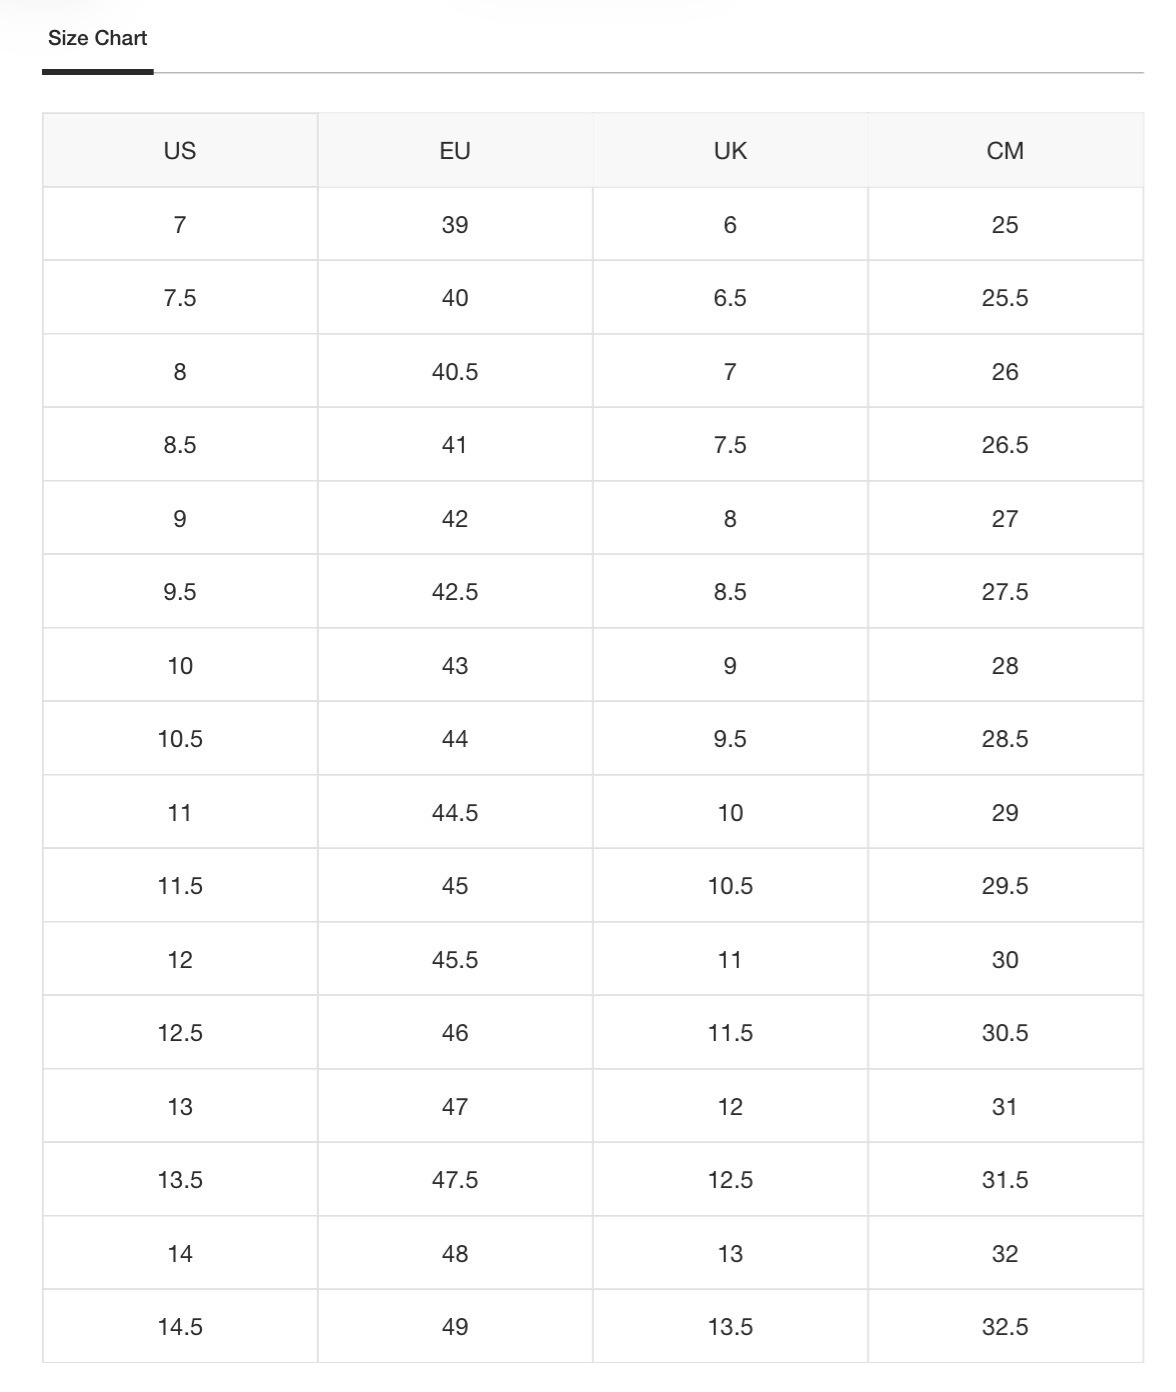
Task: Click the 31 CM cell
Action: click(x=1005, y=1107)
